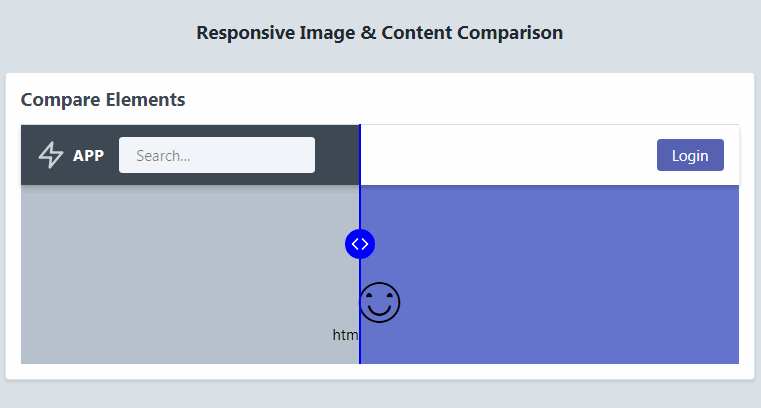Viewport: 761px width, 408px height.
Task: Click the smiley face icon
Action: [380, 302]
